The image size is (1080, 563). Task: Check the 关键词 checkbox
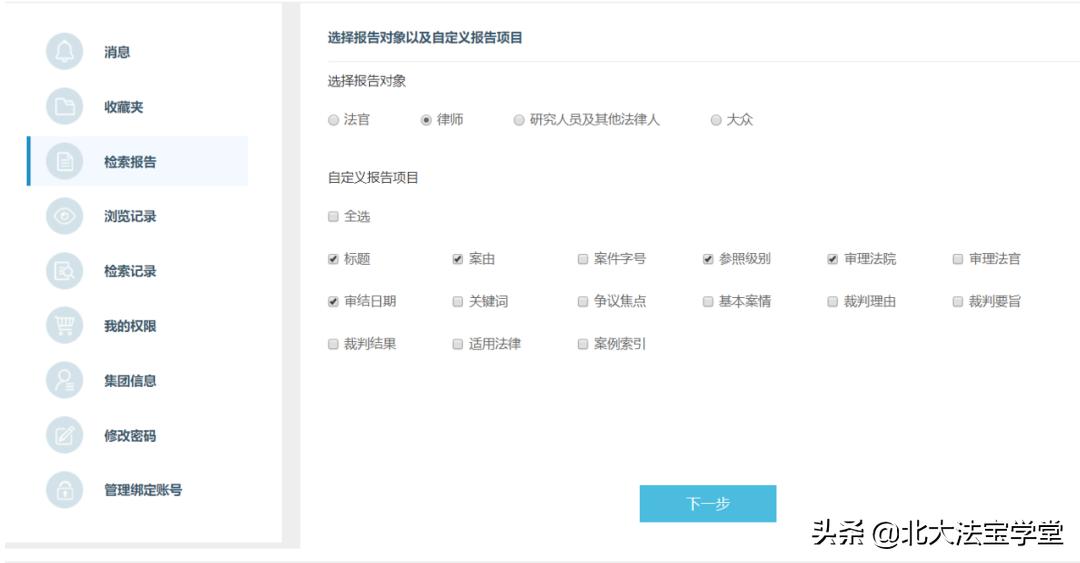click(458, 301)
